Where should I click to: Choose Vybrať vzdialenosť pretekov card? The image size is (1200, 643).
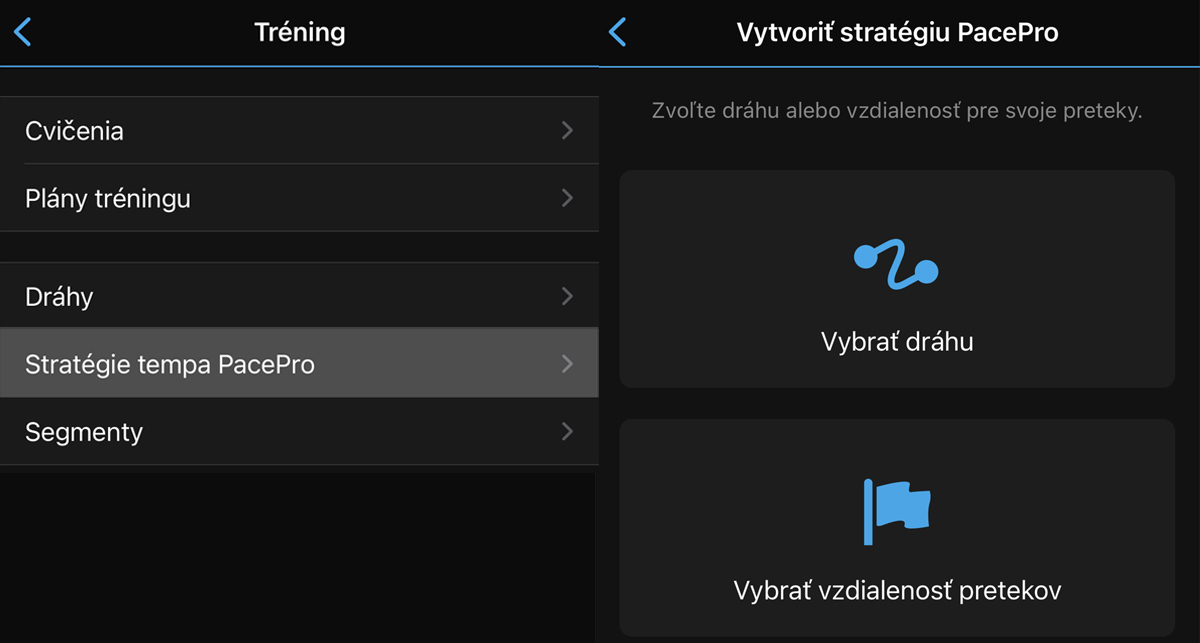point(897,527)
